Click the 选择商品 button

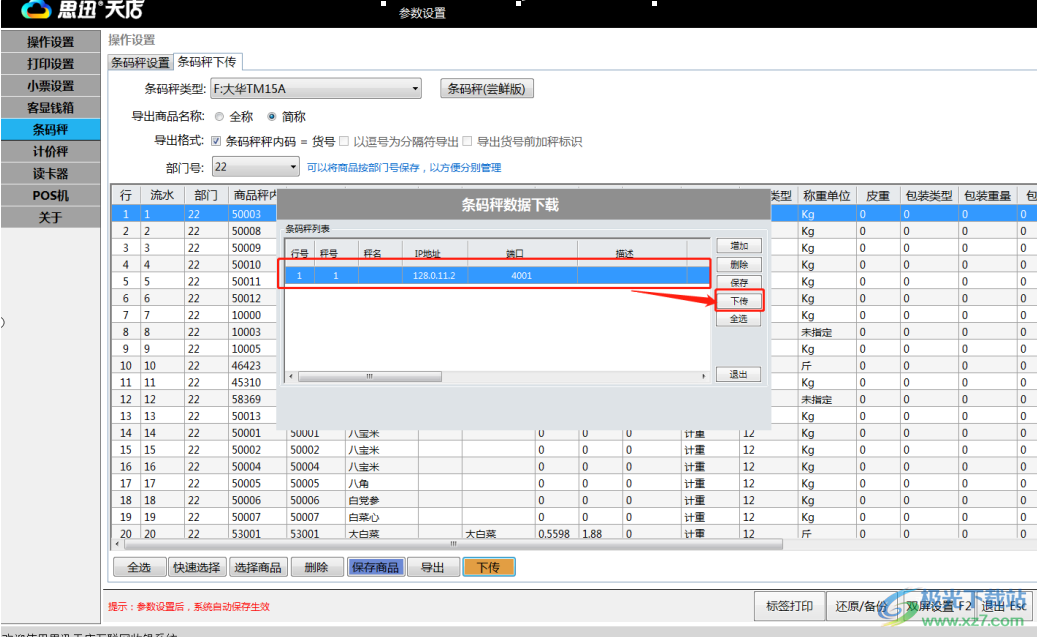point(258,568)
